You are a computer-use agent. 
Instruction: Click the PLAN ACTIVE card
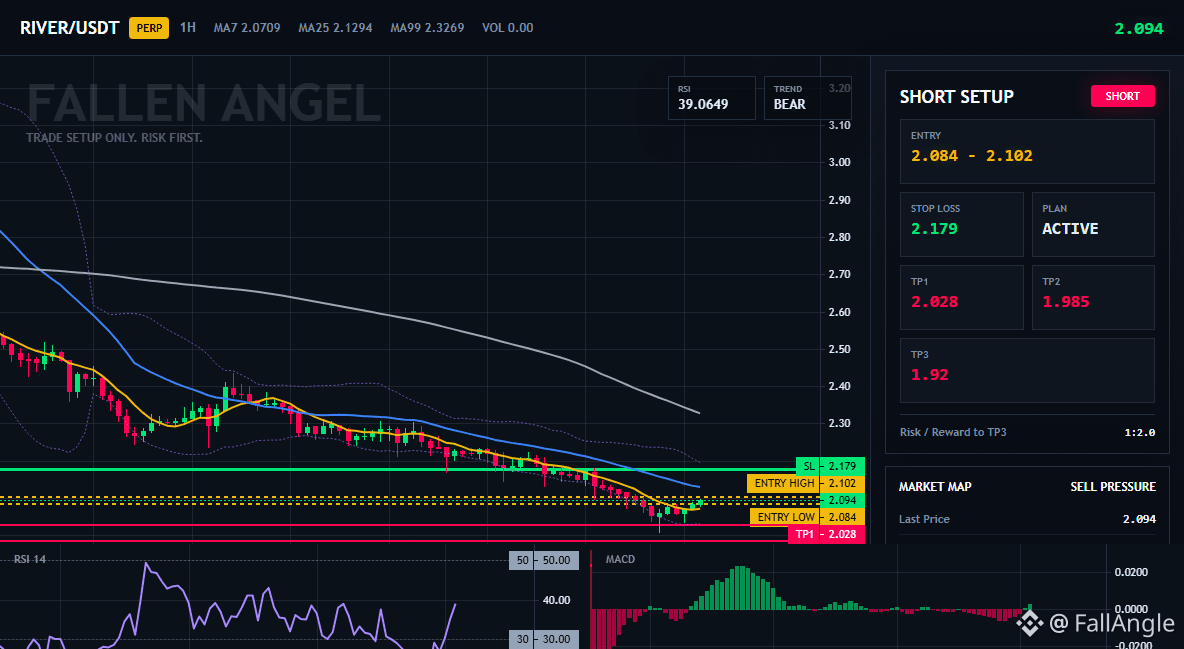tap(1093, 224)
